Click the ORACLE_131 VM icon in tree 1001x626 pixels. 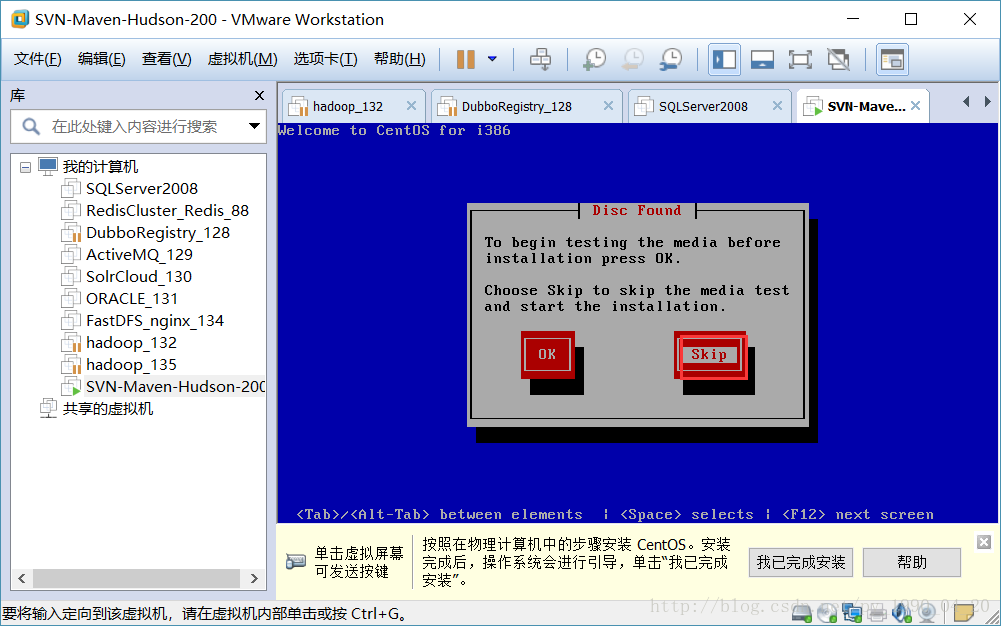[x=71, y=299]
